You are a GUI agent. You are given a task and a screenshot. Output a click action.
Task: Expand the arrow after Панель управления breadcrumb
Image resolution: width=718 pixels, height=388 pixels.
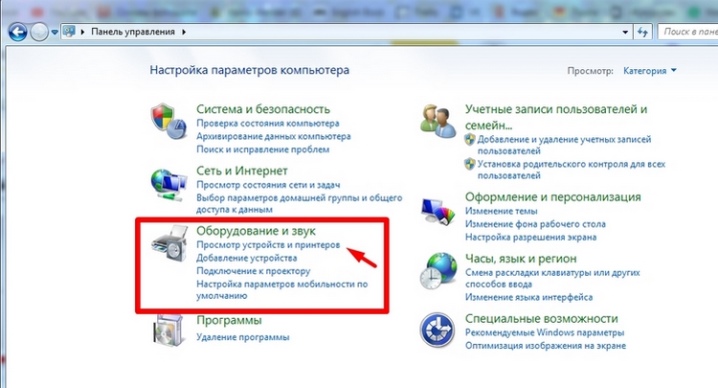[x=184, y=32]
